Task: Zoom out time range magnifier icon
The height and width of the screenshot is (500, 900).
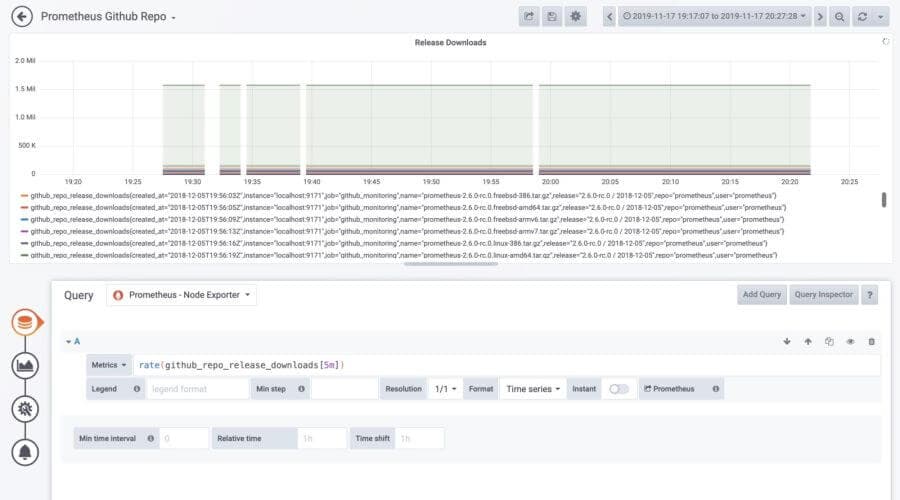Action: point(839,17)
